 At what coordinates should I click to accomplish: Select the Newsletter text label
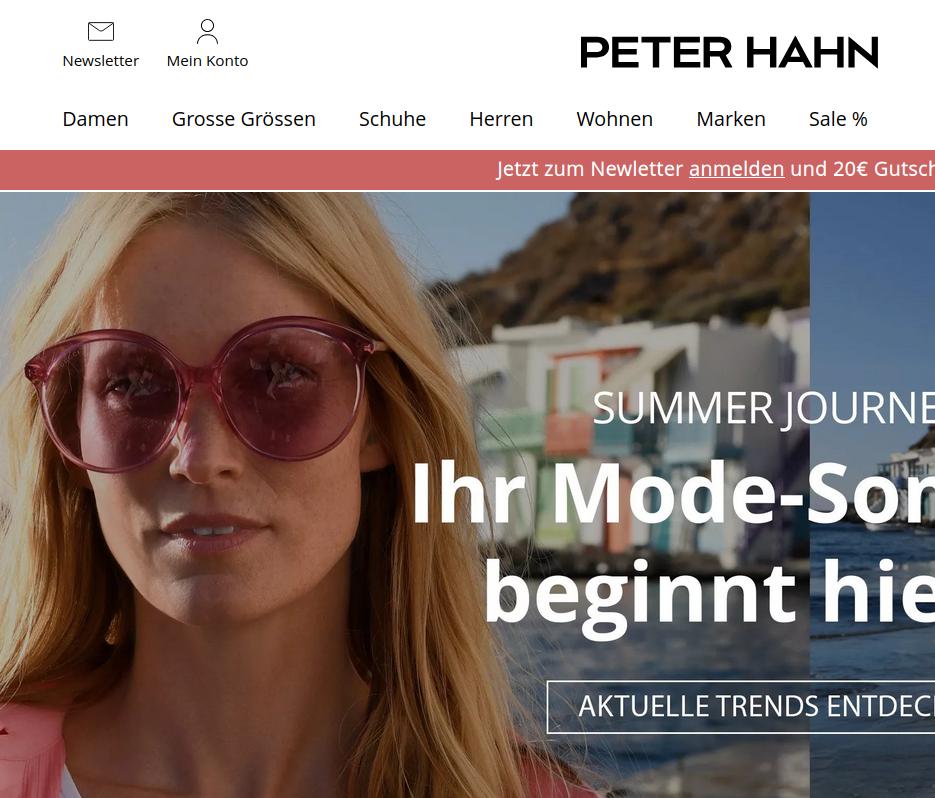(x=101, y=61)
